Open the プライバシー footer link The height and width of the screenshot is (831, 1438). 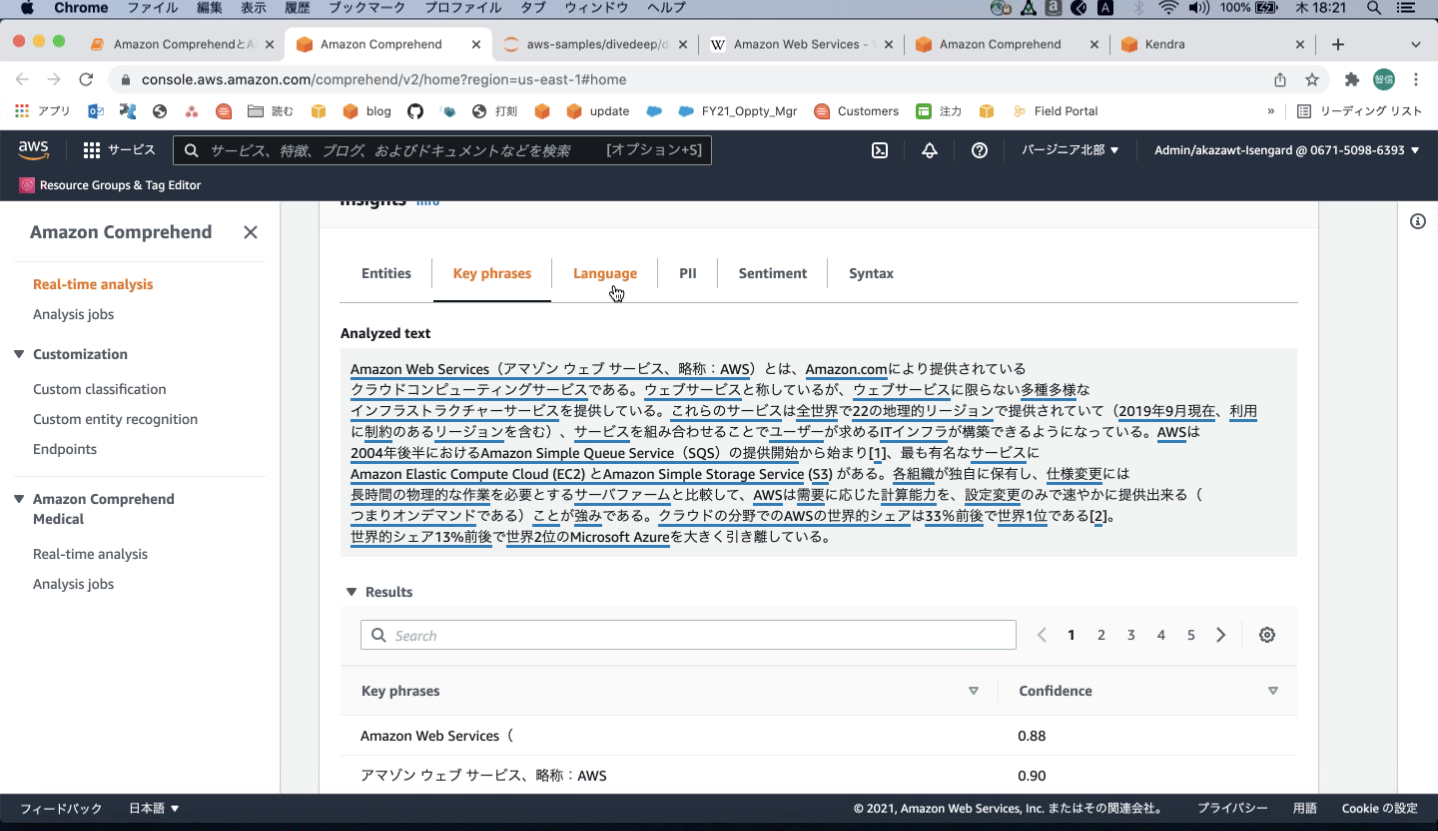click(x=1232, y=808)
